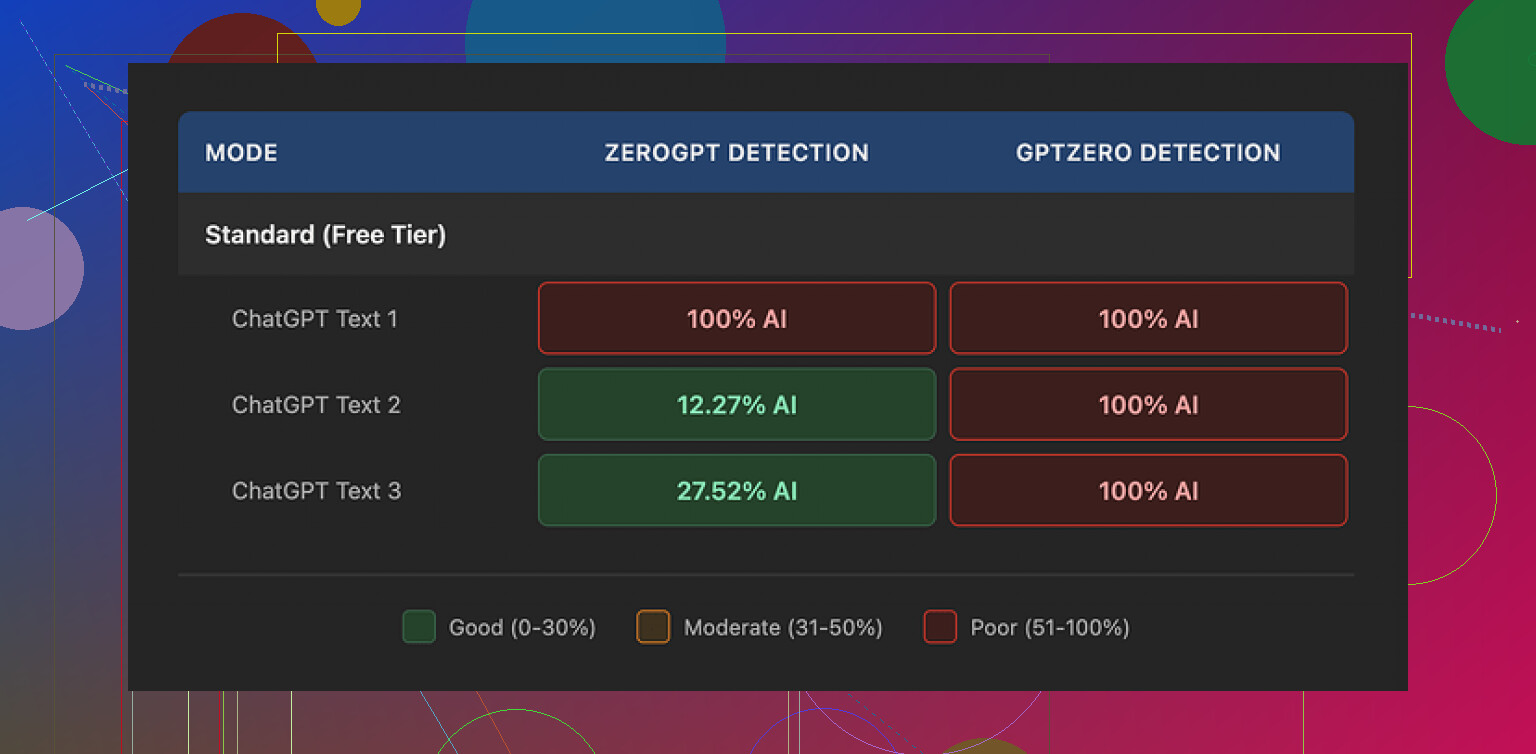Viewport: 1536px width, 754px height.
Task: Click the Poor (51-100%) legend label
Action: click(x=1050, y=628)
